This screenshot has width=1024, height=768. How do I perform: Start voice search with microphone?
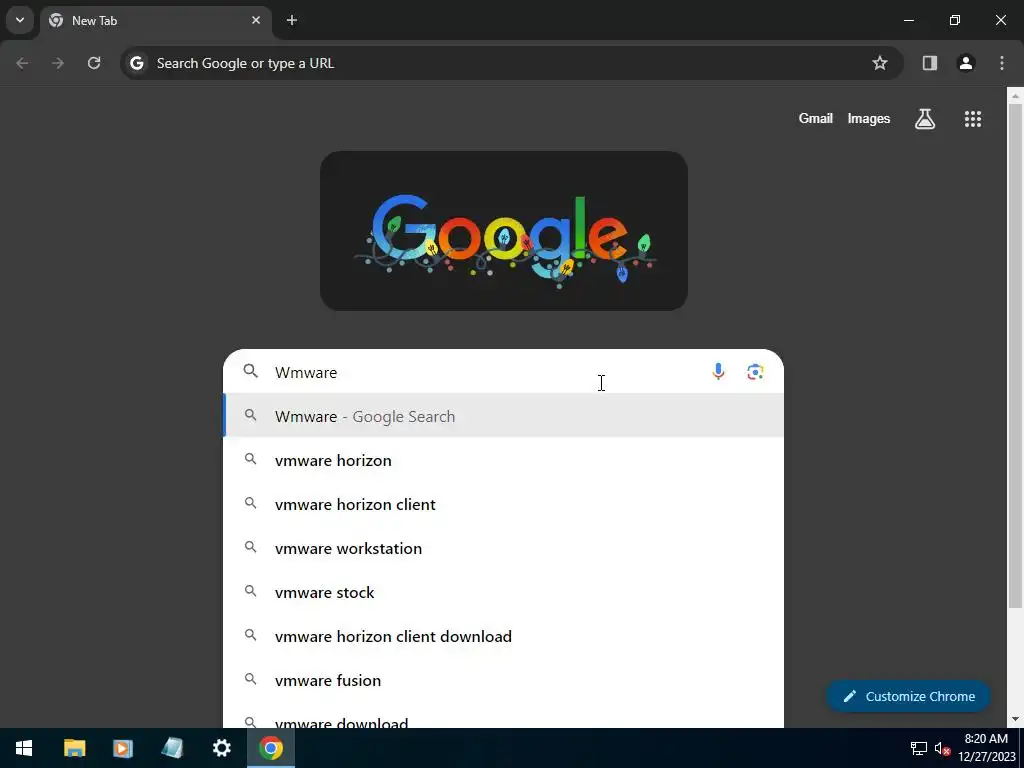point(718,372)
